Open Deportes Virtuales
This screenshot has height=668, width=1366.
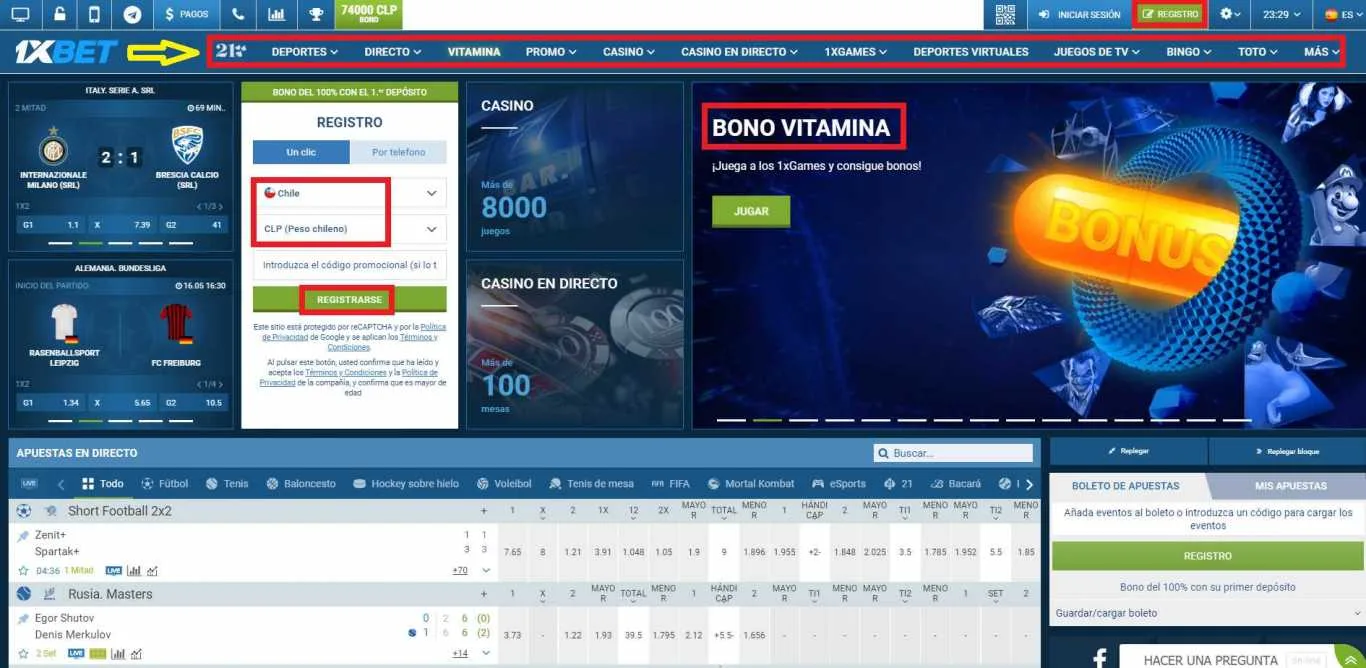(971, 52)
